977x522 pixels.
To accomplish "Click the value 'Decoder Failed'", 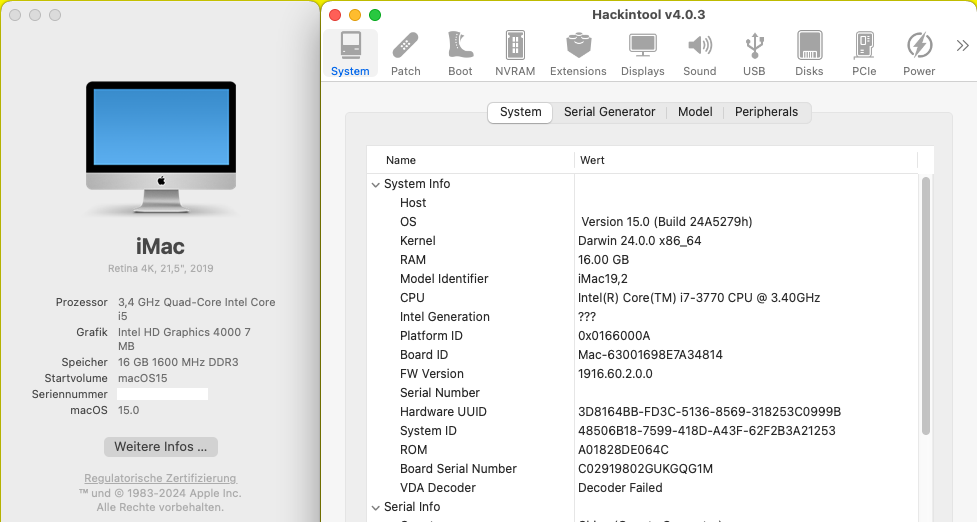I will tap(620, 488).
